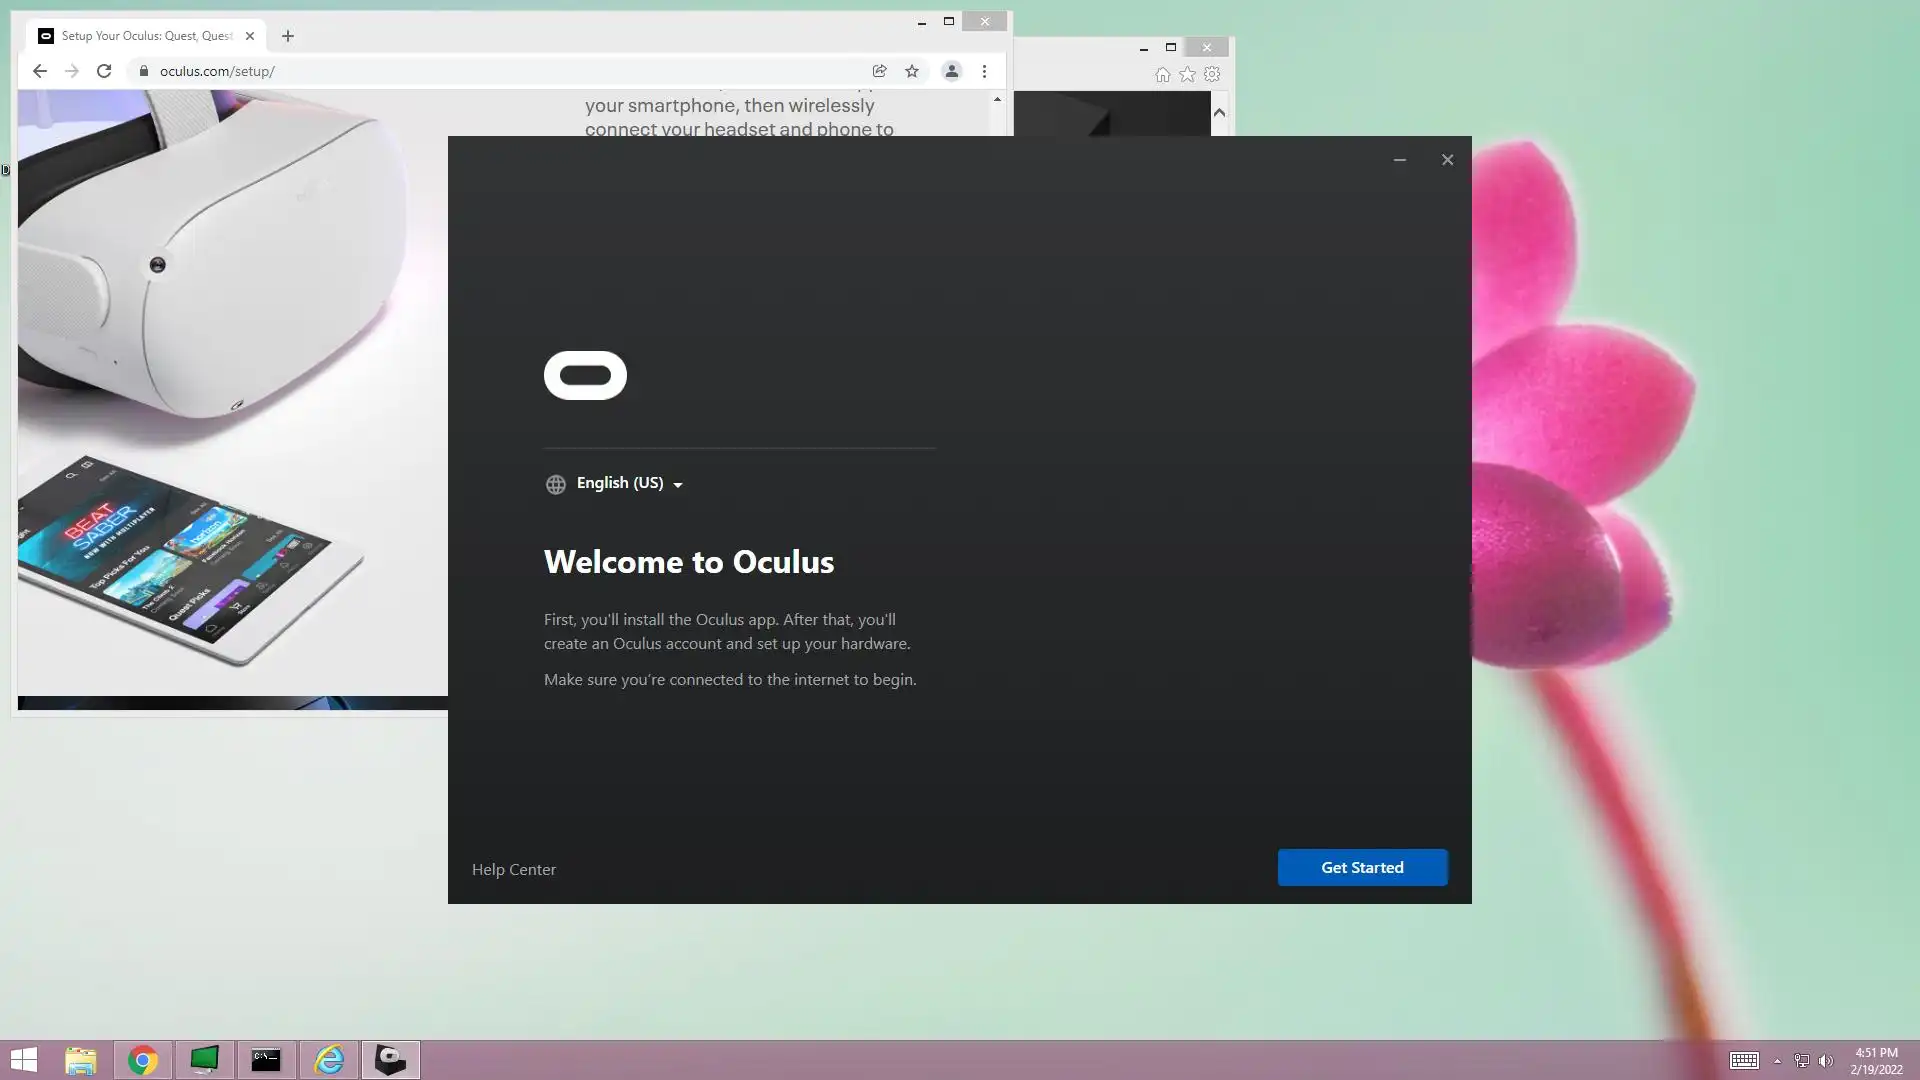
Task: Click Internet Explorer home icon
Action: point(1162,74)
